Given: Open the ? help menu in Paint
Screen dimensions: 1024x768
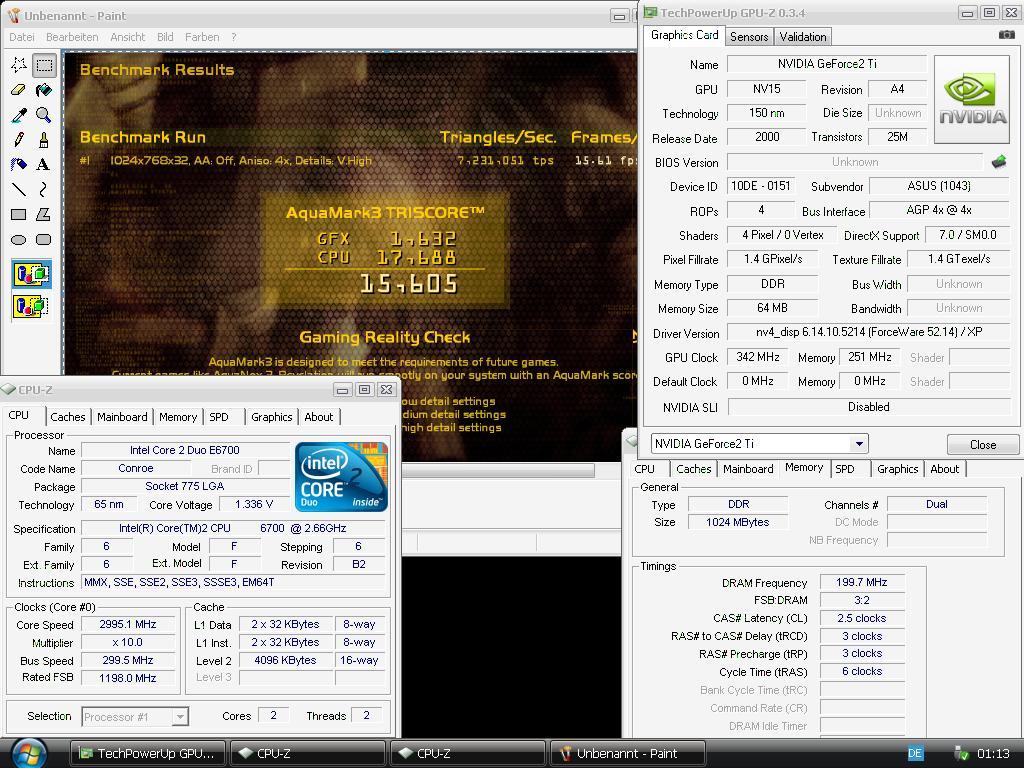Looking at the screenshot, I should pyautogui.click(x=234, y=37).
